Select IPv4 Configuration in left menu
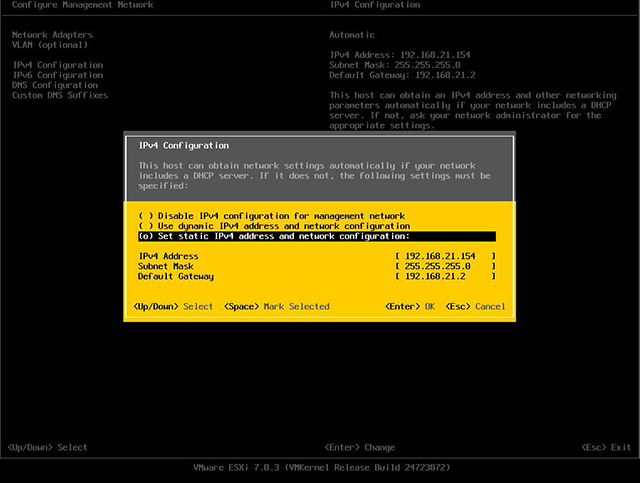640x483 pixels. click(x=58, y=65)
